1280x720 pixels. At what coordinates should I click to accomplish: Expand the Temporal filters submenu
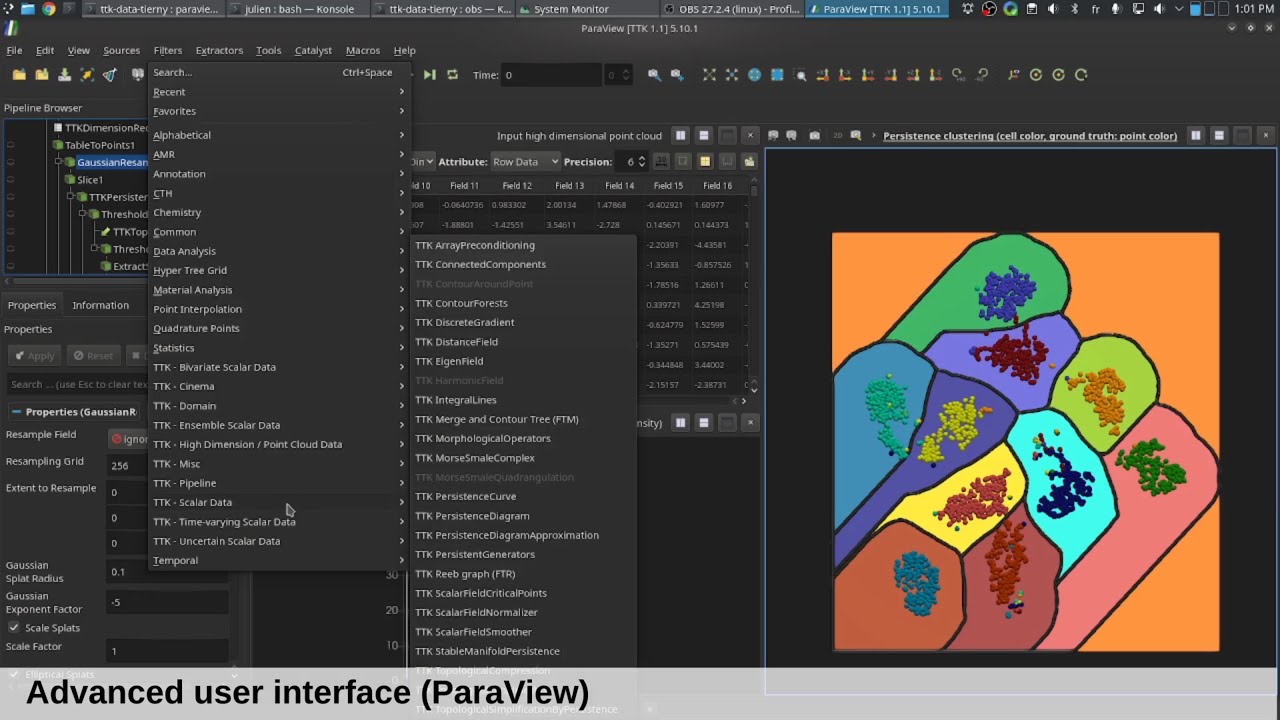click(x=278, y=561)
